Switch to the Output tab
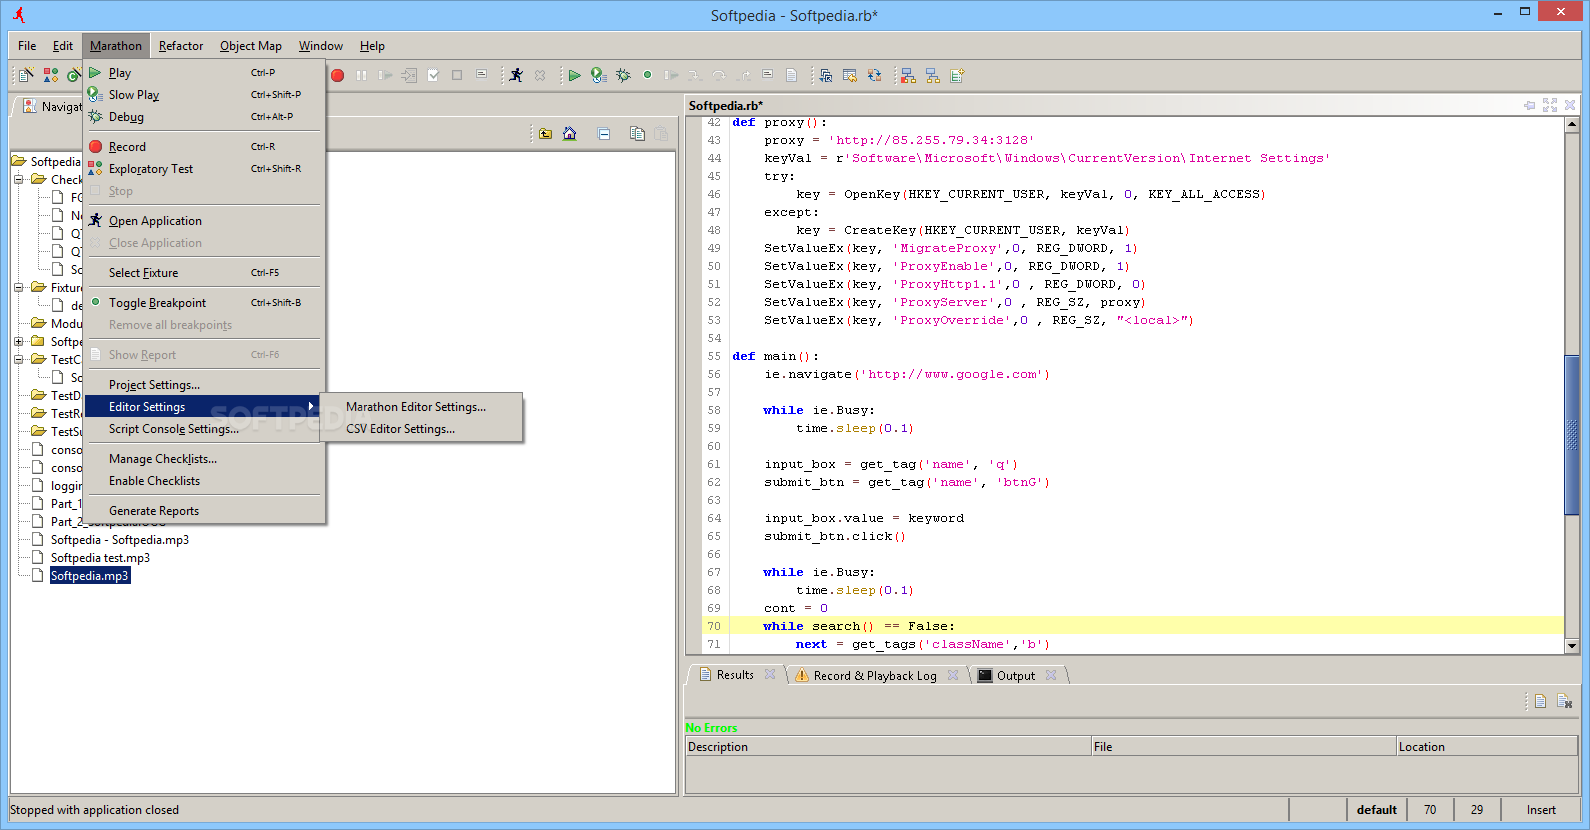This screenshot has width=1590, height=830. click(x=1016, y=675)
